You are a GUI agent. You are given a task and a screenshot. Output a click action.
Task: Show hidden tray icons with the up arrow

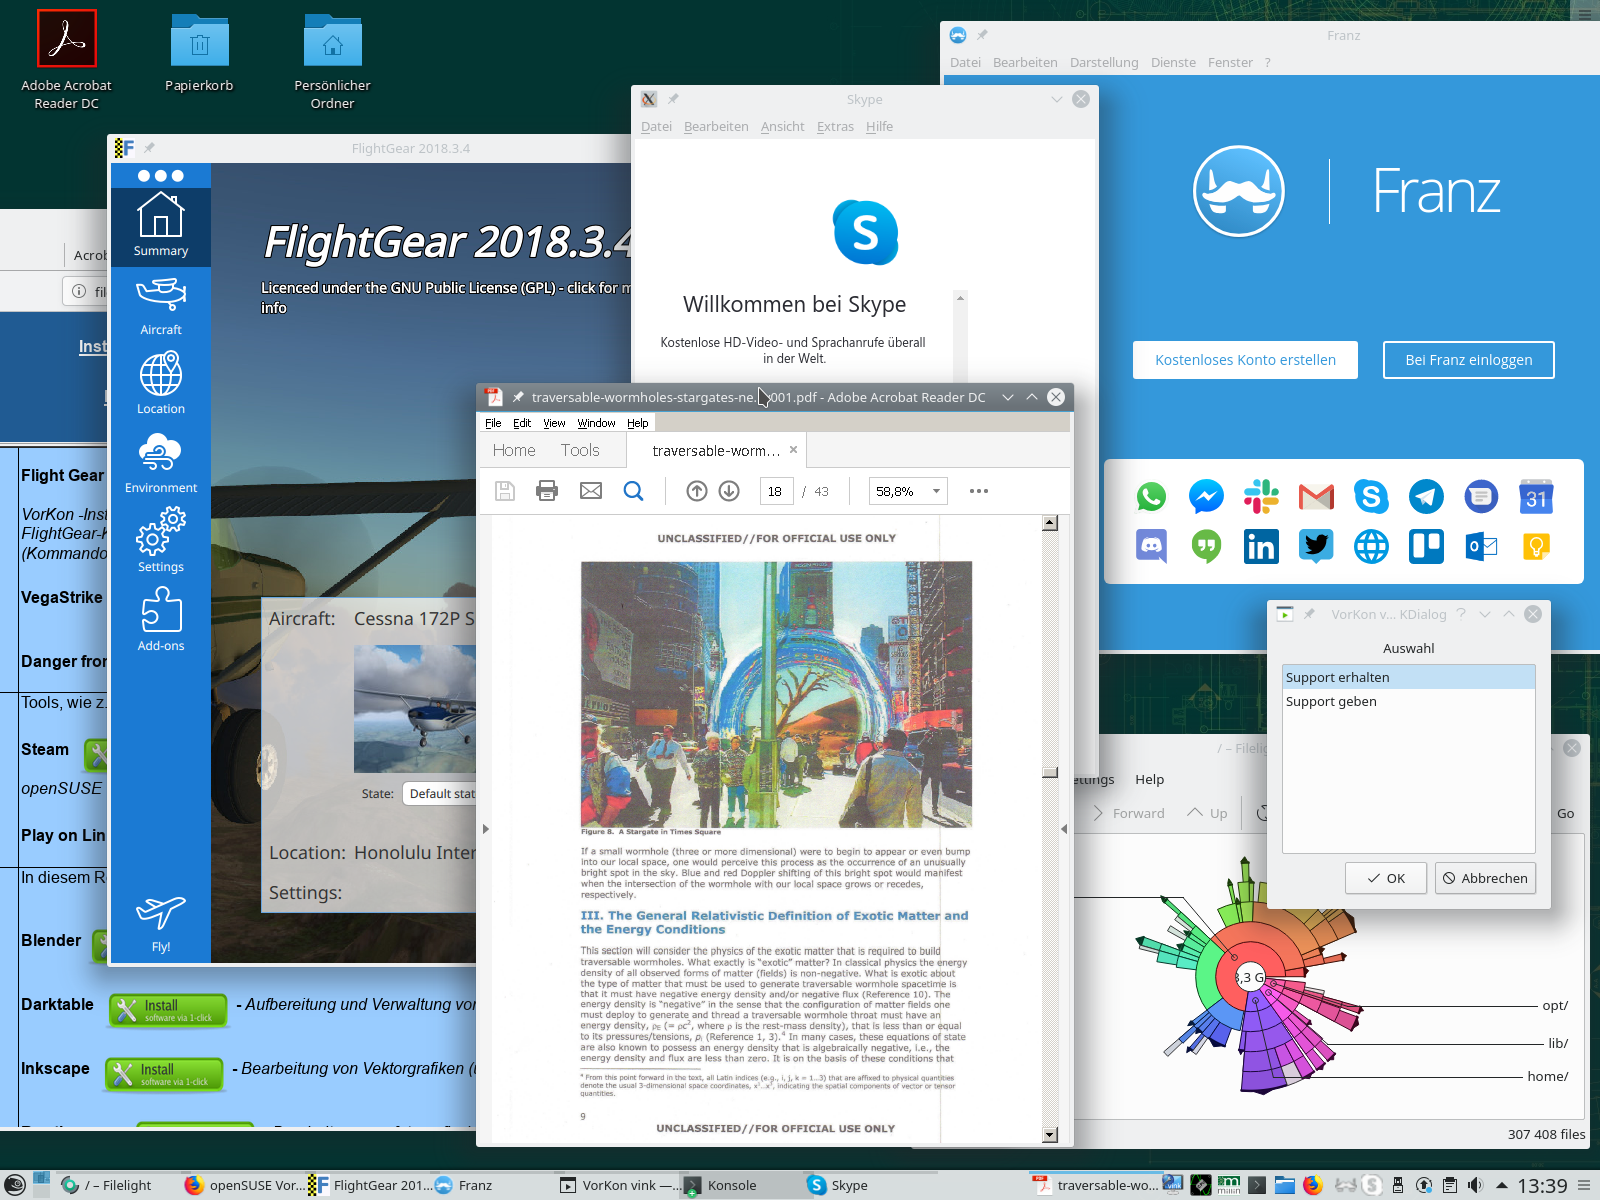pos(1501,1185)
